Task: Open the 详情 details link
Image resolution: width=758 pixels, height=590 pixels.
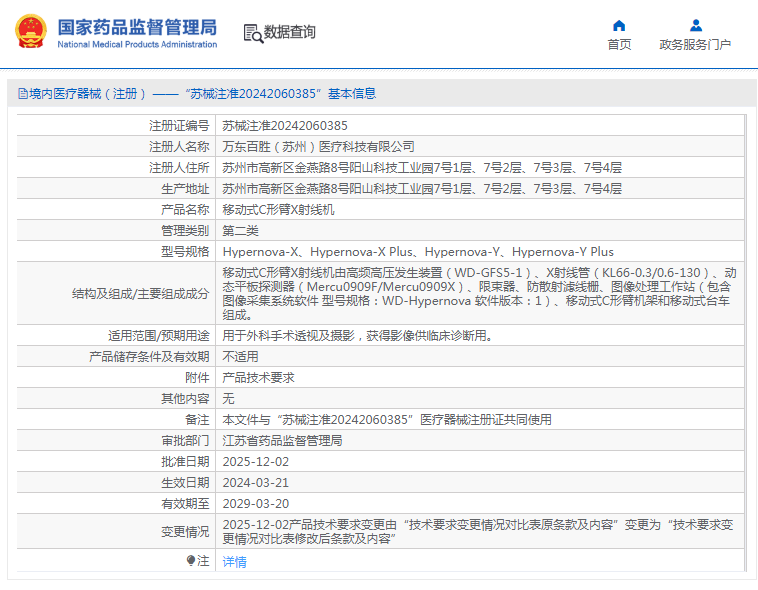Action: coord(234,561)
